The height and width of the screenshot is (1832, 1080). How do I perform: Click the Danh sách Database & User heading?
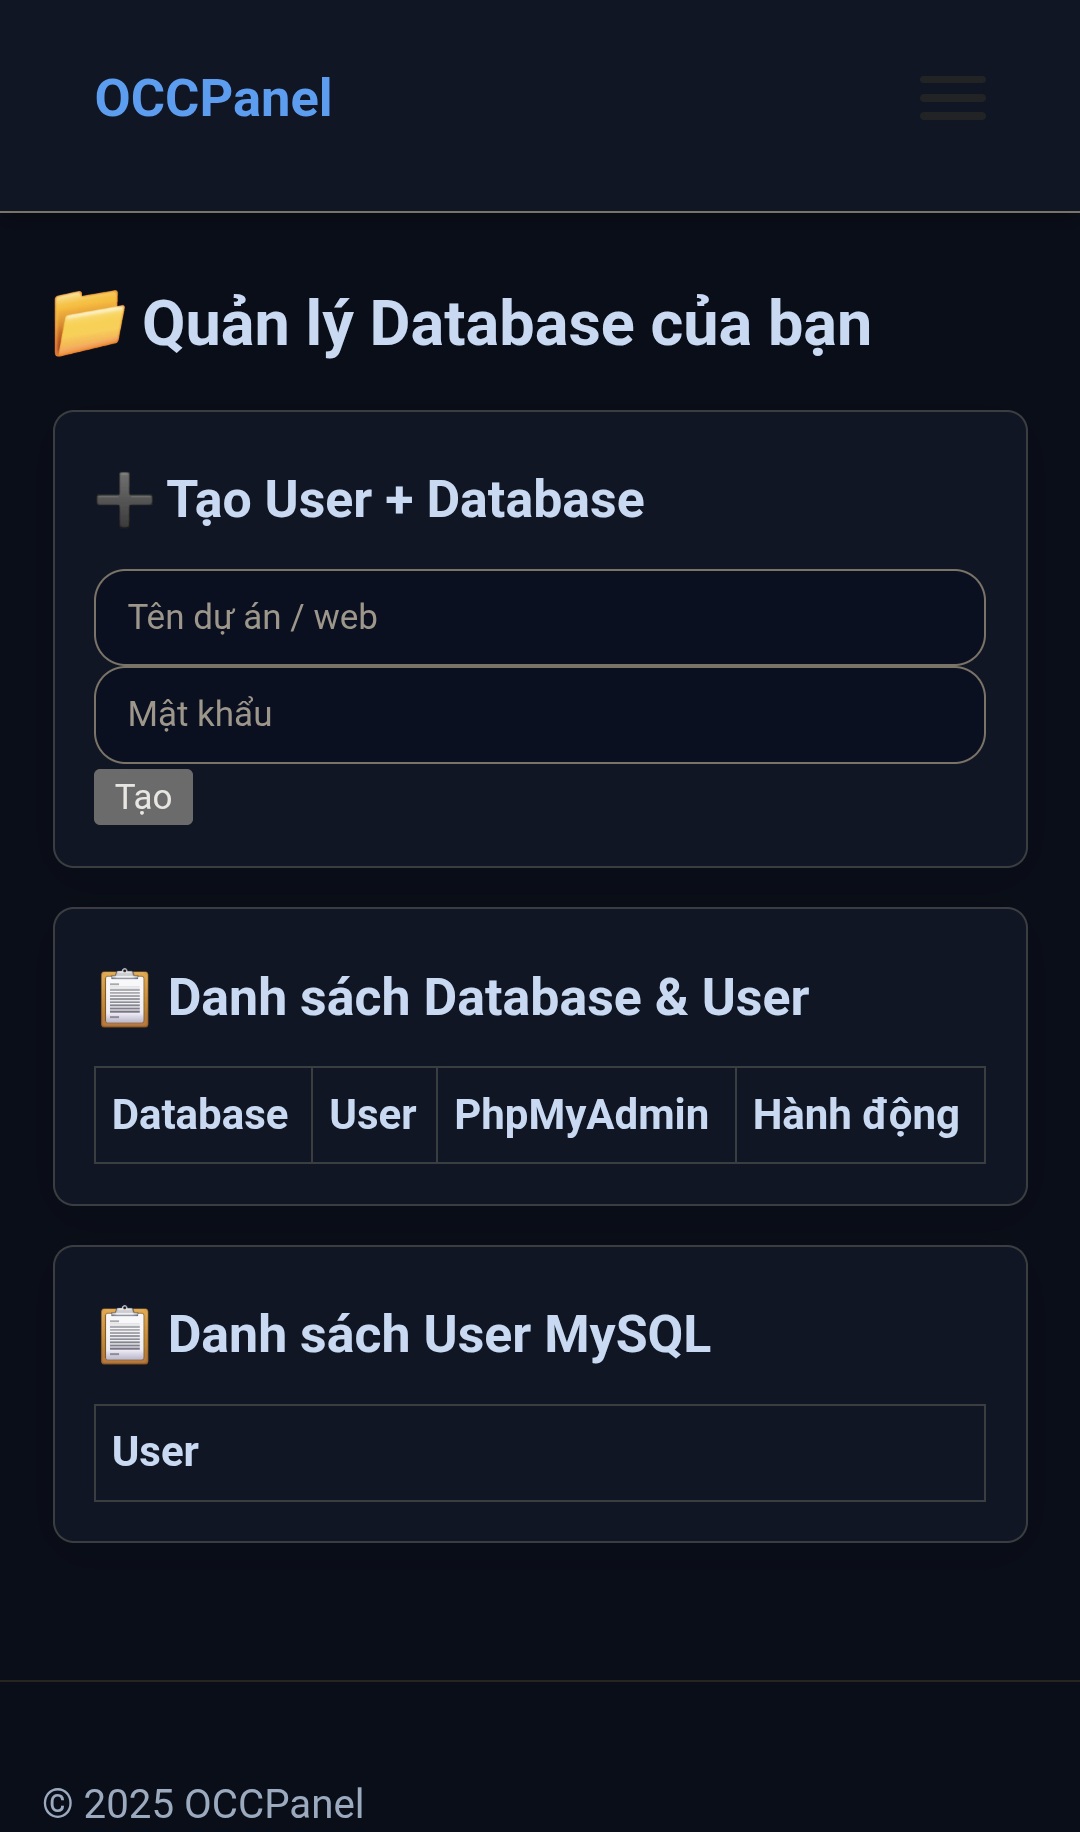pos(488,998)
